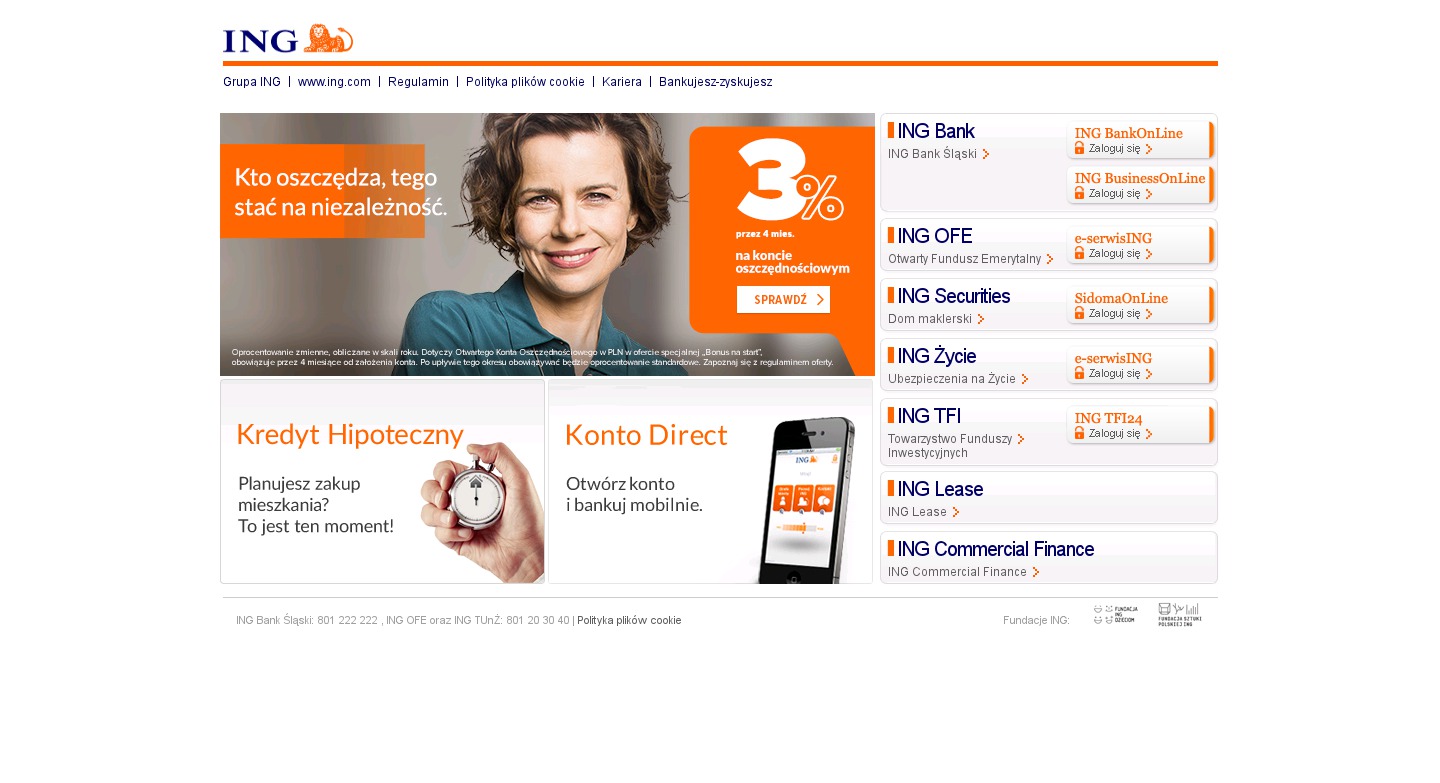Click the SPRAWDŹ button on the banner

coord(783,300)
